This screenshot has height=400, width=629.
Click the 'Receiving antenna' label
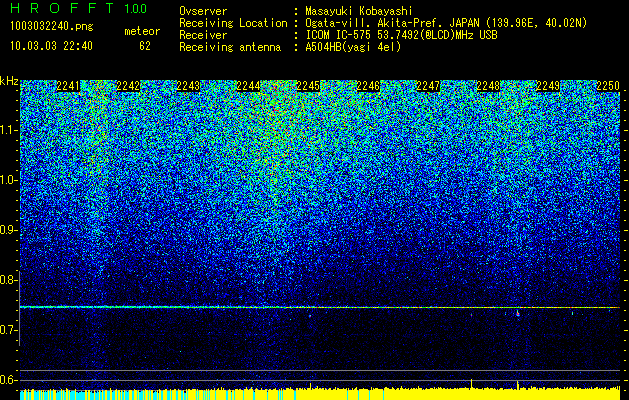click(230, 47)
